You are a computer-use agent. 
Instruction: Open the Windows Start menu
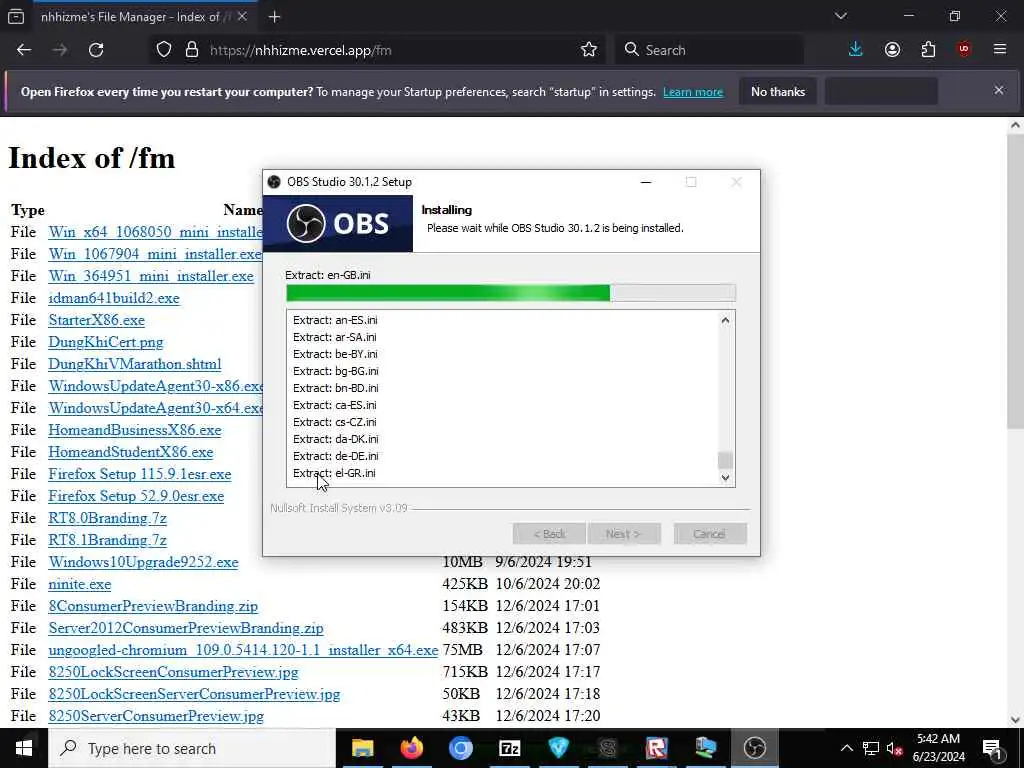pyautogui.click(x=24, y=748)
